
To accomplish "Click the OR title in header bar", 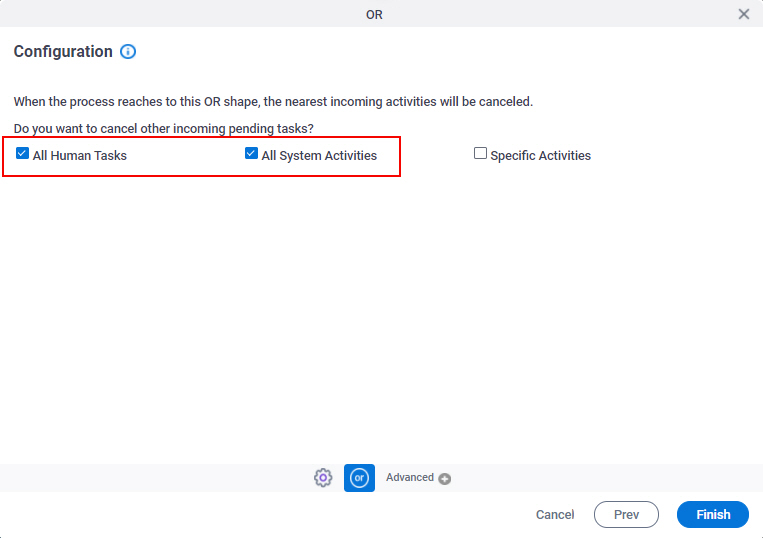I will click(374, 15).
